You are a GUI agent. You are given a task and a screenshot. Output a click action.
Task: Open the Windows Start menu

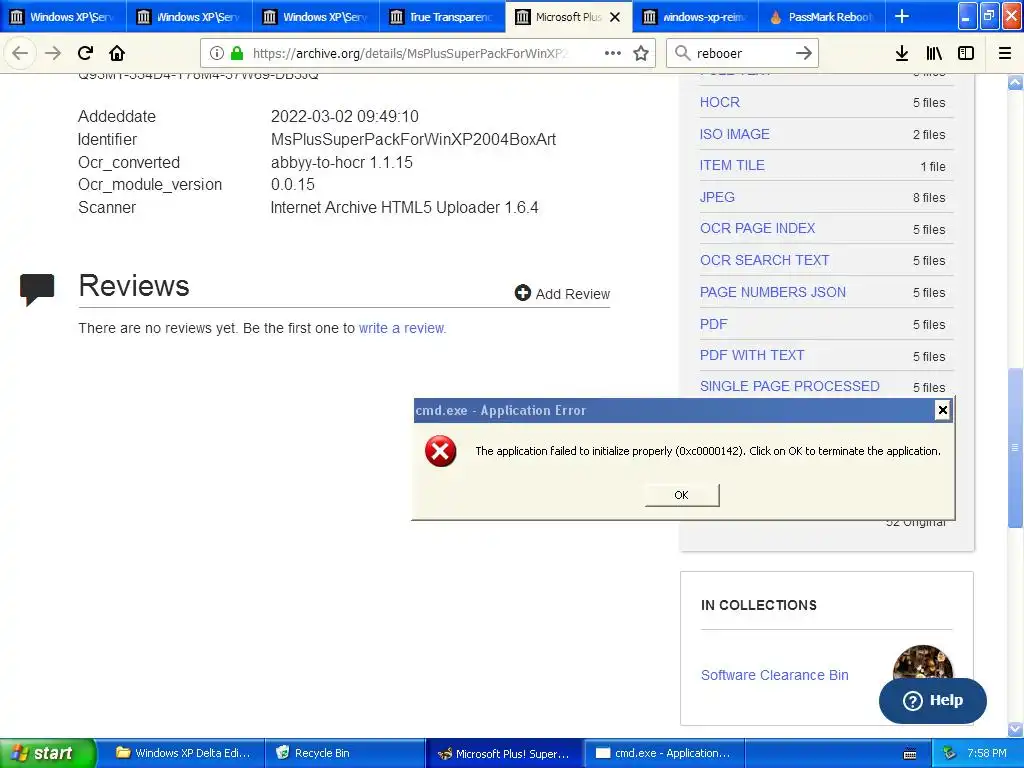click(x=47, y=753)
